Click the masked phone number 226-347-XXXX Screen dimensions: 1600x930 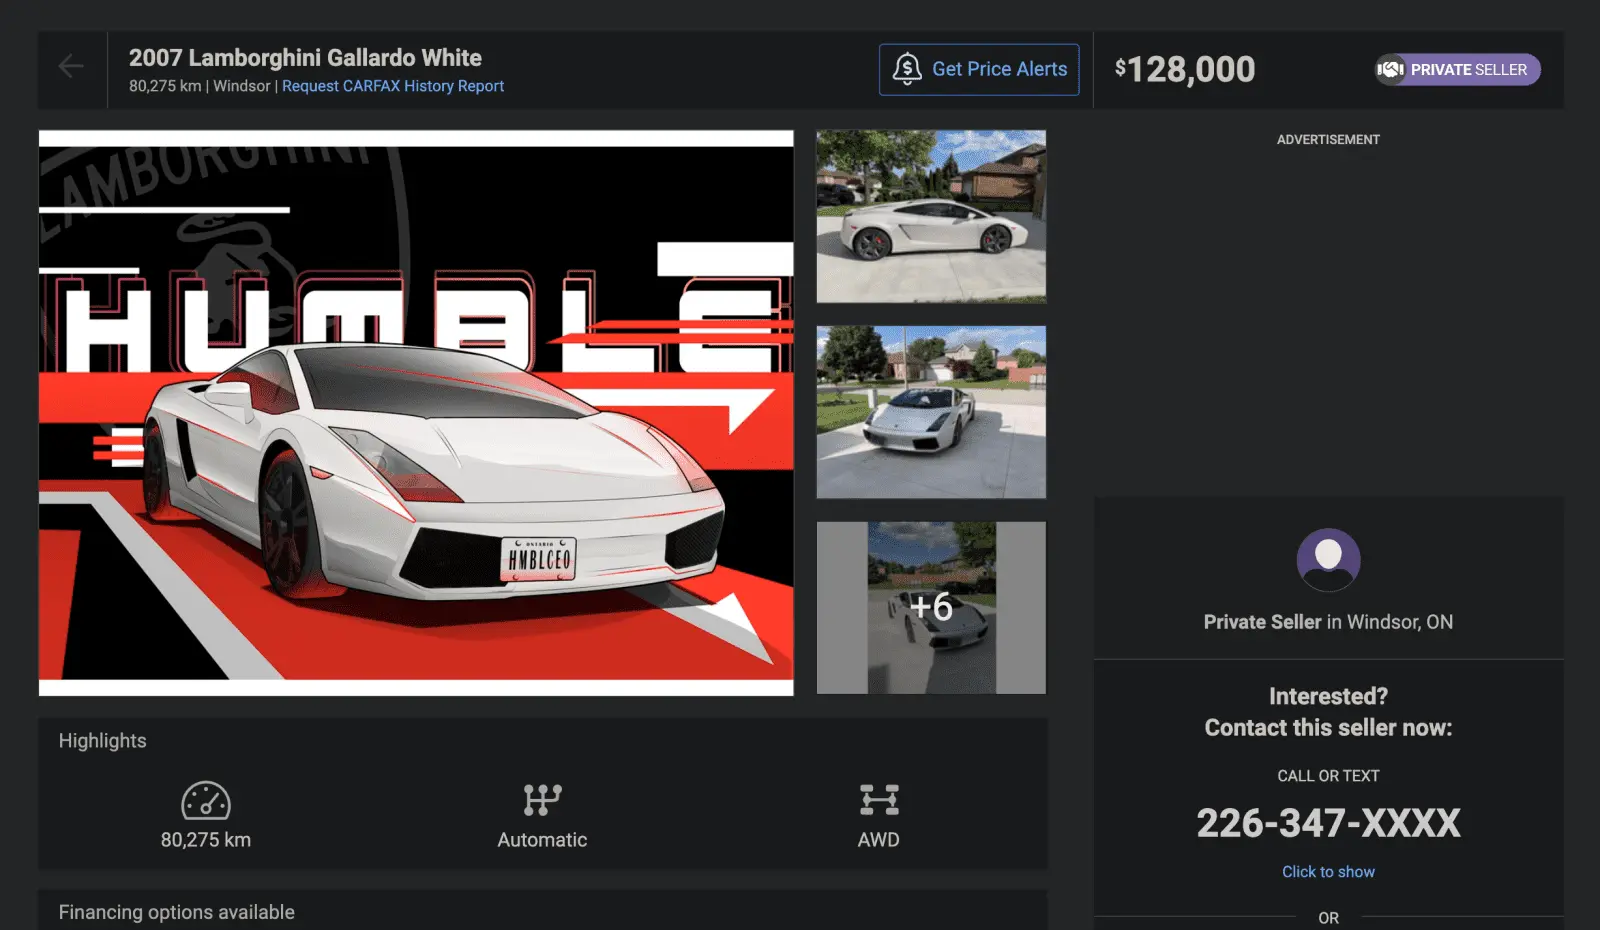(1328, 823)
